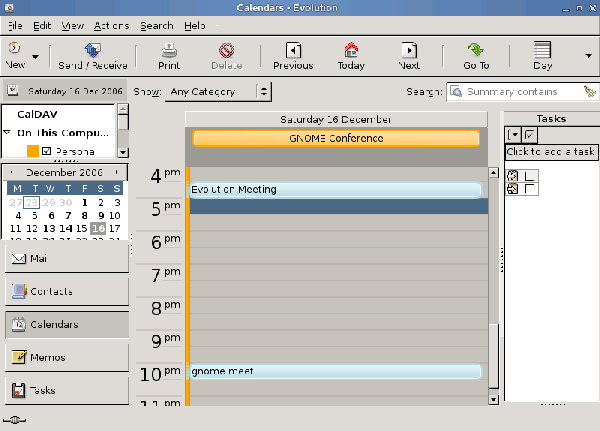Screen dimensions: 600x431
Task: Toggle the Personal calendar checkbox
Action: point(46,151)
